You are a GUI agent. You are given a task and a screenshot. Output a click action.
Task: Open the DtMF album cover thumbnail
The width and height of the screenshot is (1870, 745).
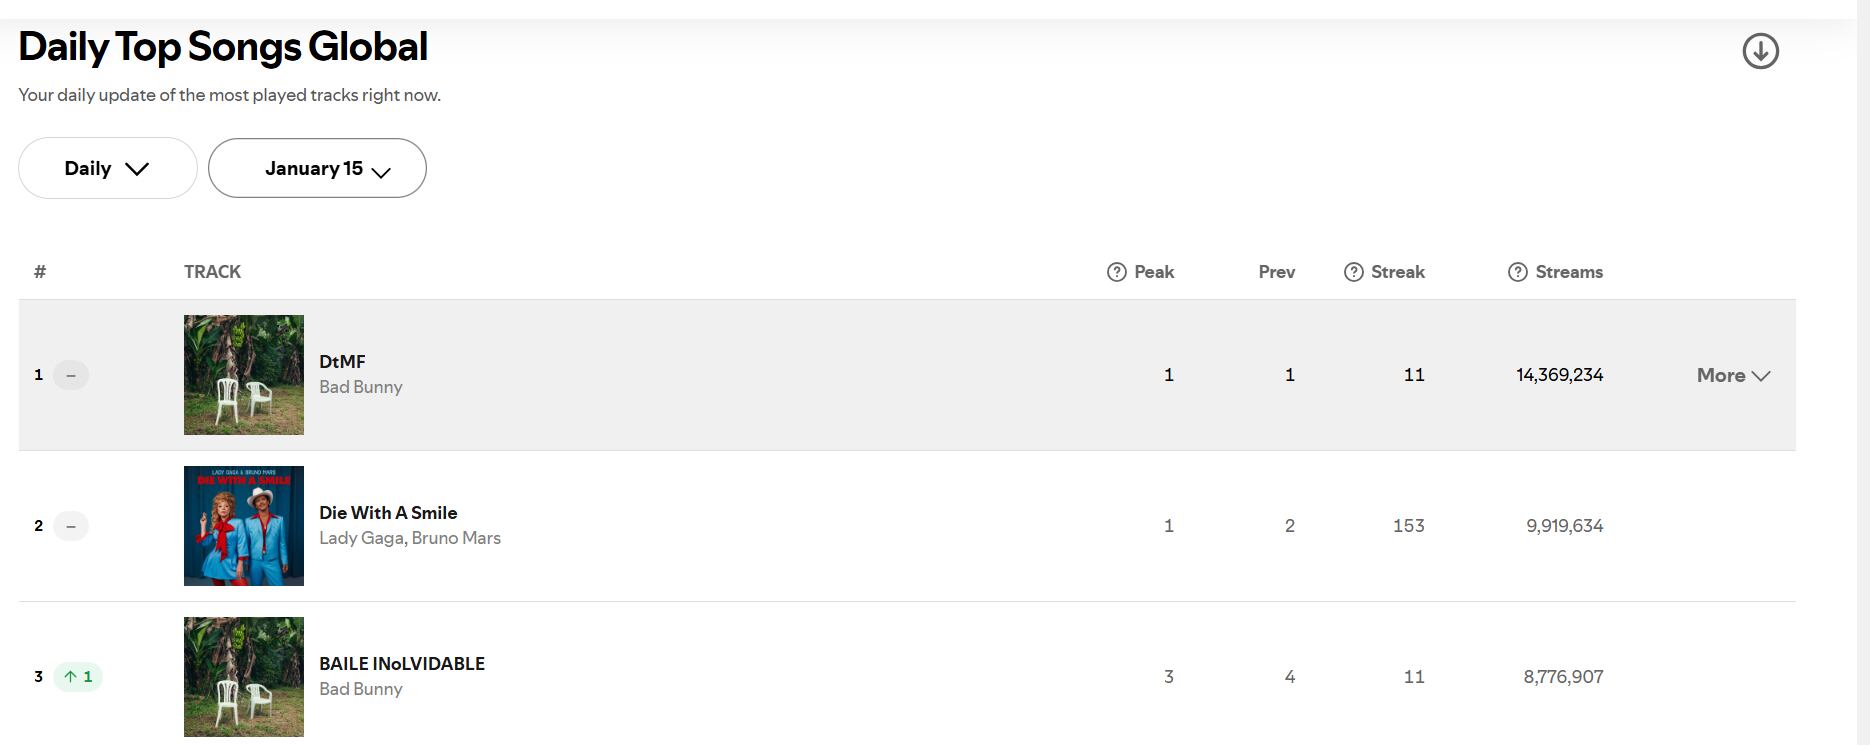244,375
